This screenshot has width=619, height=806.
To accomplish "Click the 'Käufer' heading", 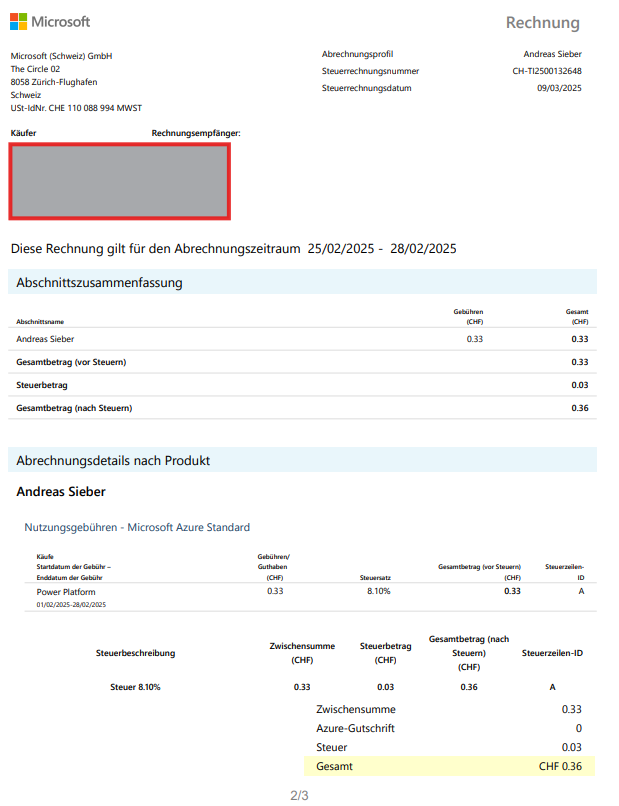I will 24,133.
